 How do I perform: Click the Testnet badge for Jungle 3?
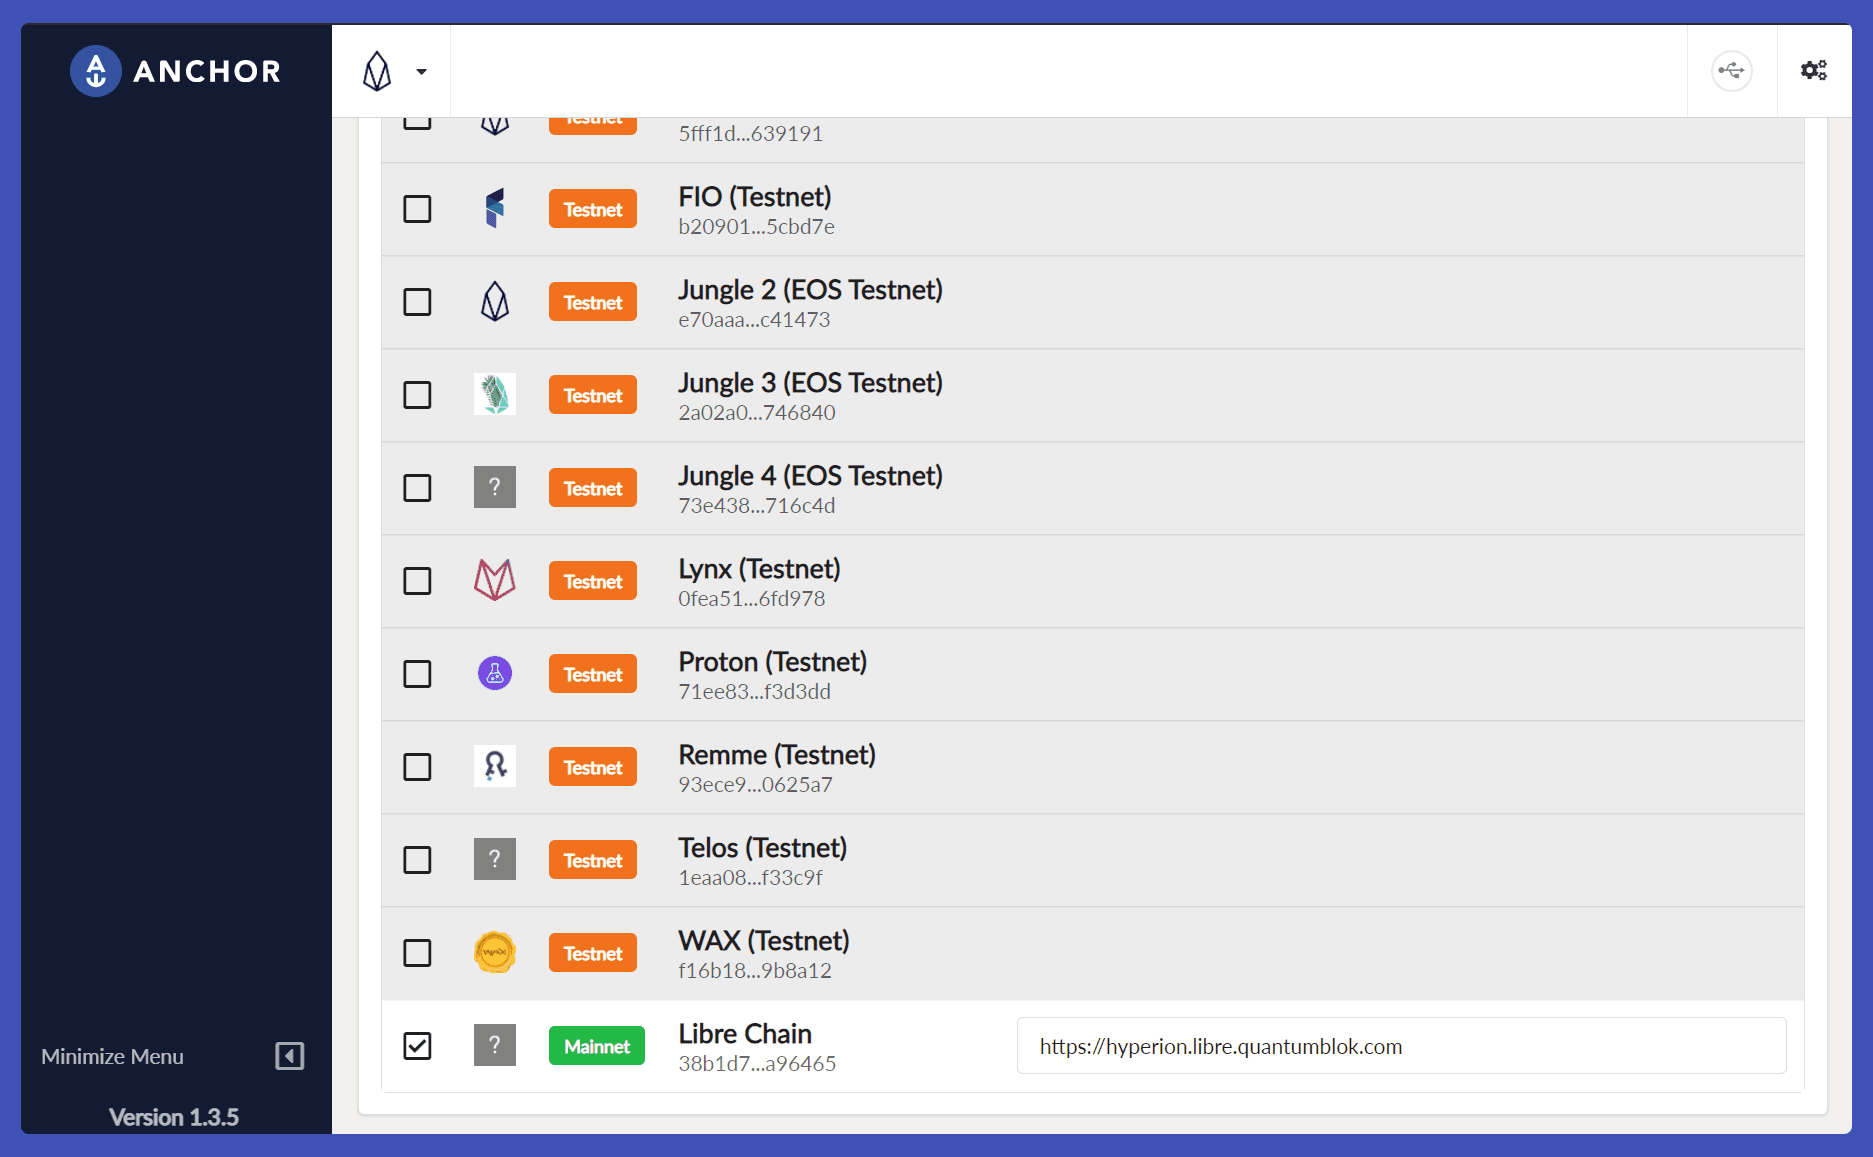click(x=593, y=395)
